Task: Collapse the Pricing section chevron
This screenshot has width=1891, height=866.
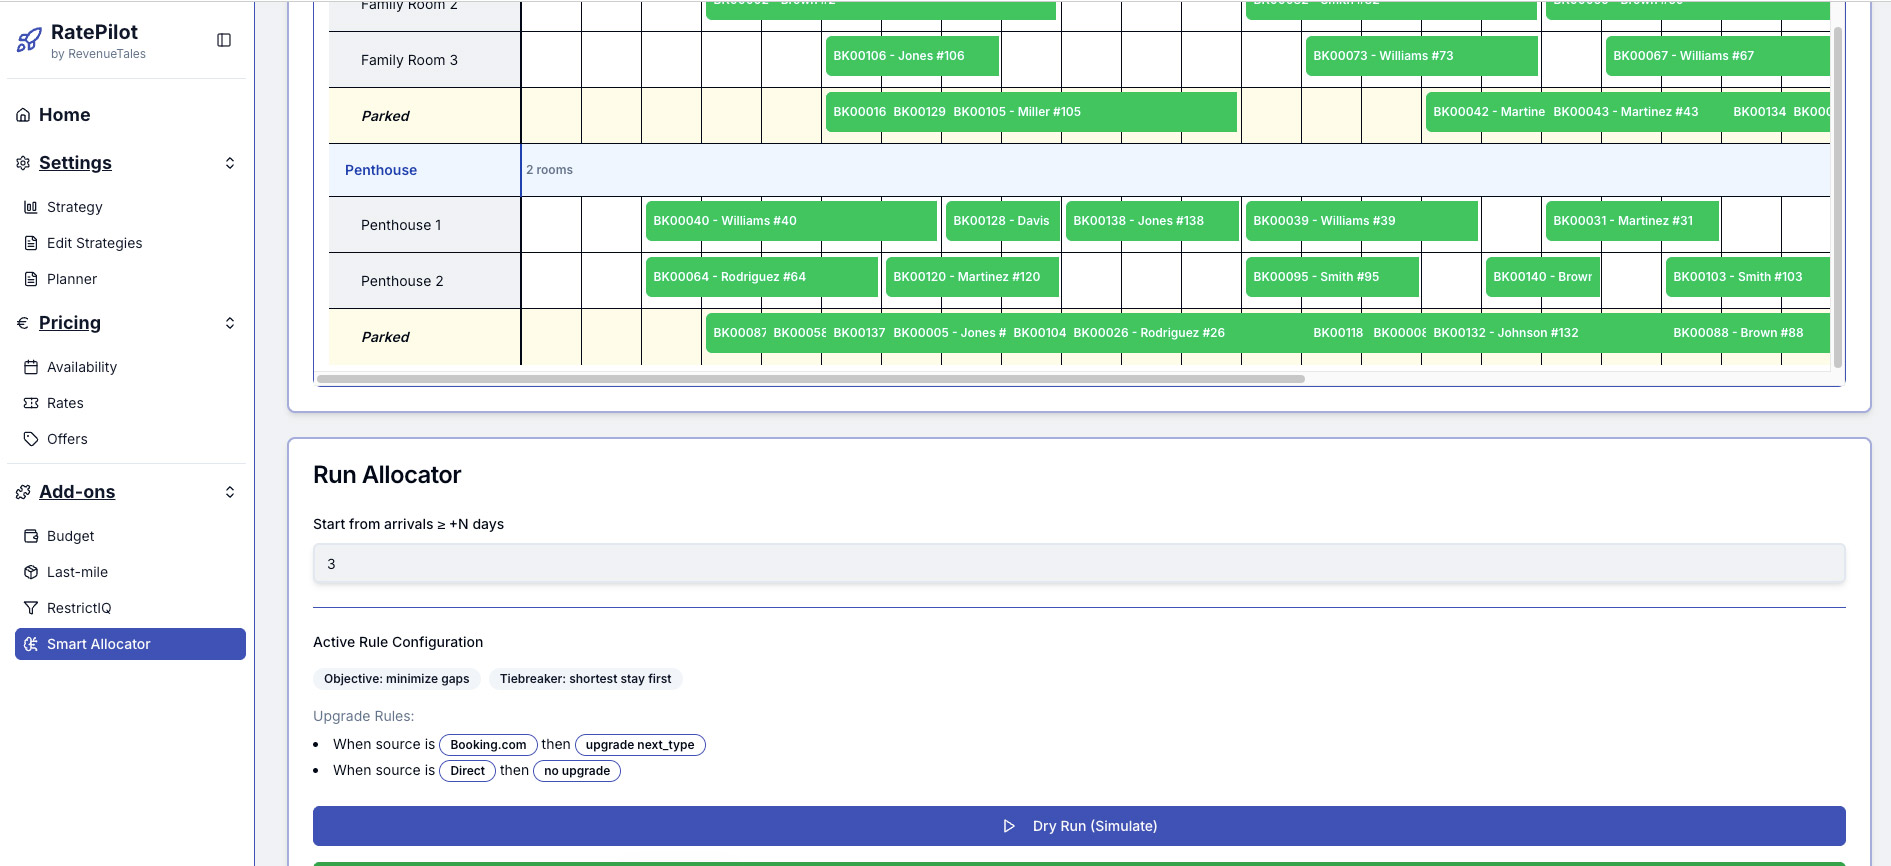Action: (x=230, y=323)
